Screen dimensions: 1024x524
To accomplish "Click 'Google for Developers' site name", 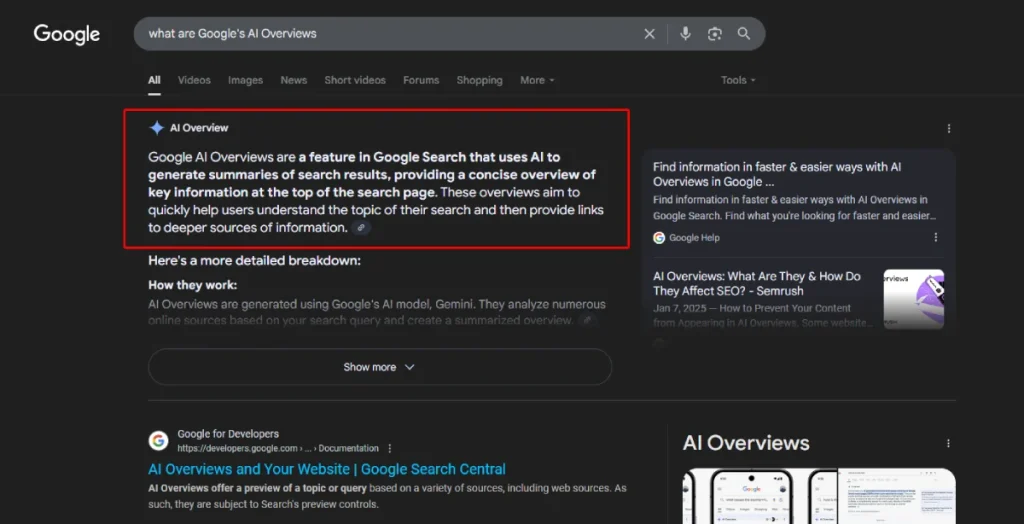I will click(x=228, y=434).
